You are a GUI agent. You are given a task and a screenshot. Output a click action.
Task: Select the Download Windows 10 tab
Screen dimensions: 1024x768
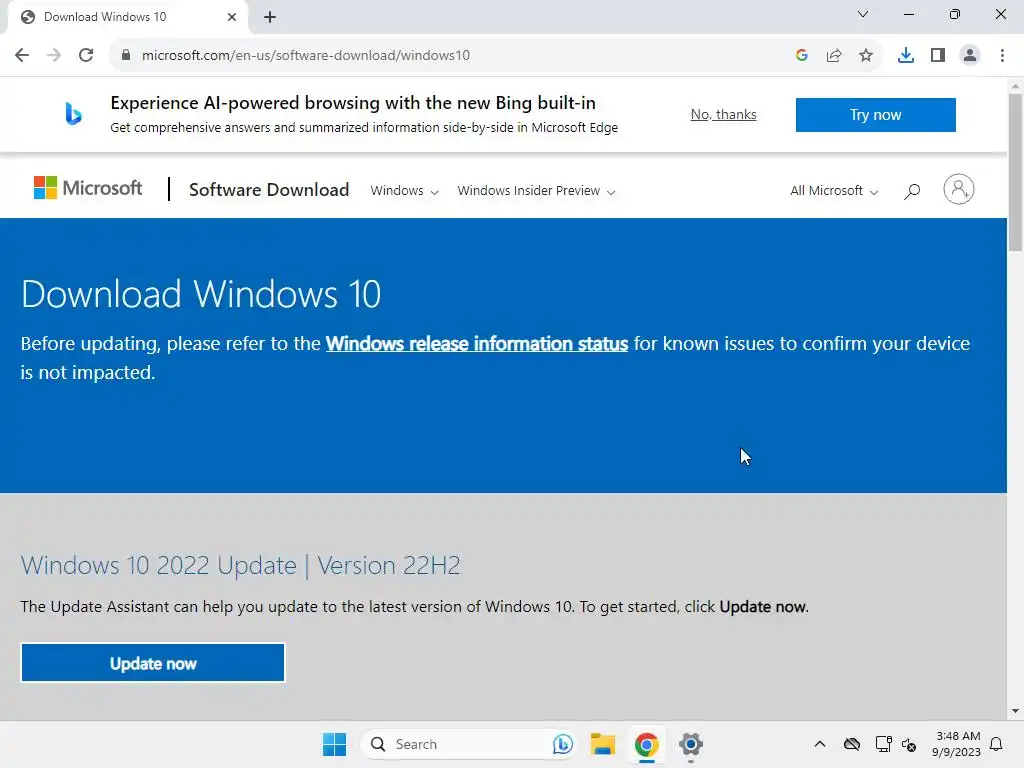(127, 17)
